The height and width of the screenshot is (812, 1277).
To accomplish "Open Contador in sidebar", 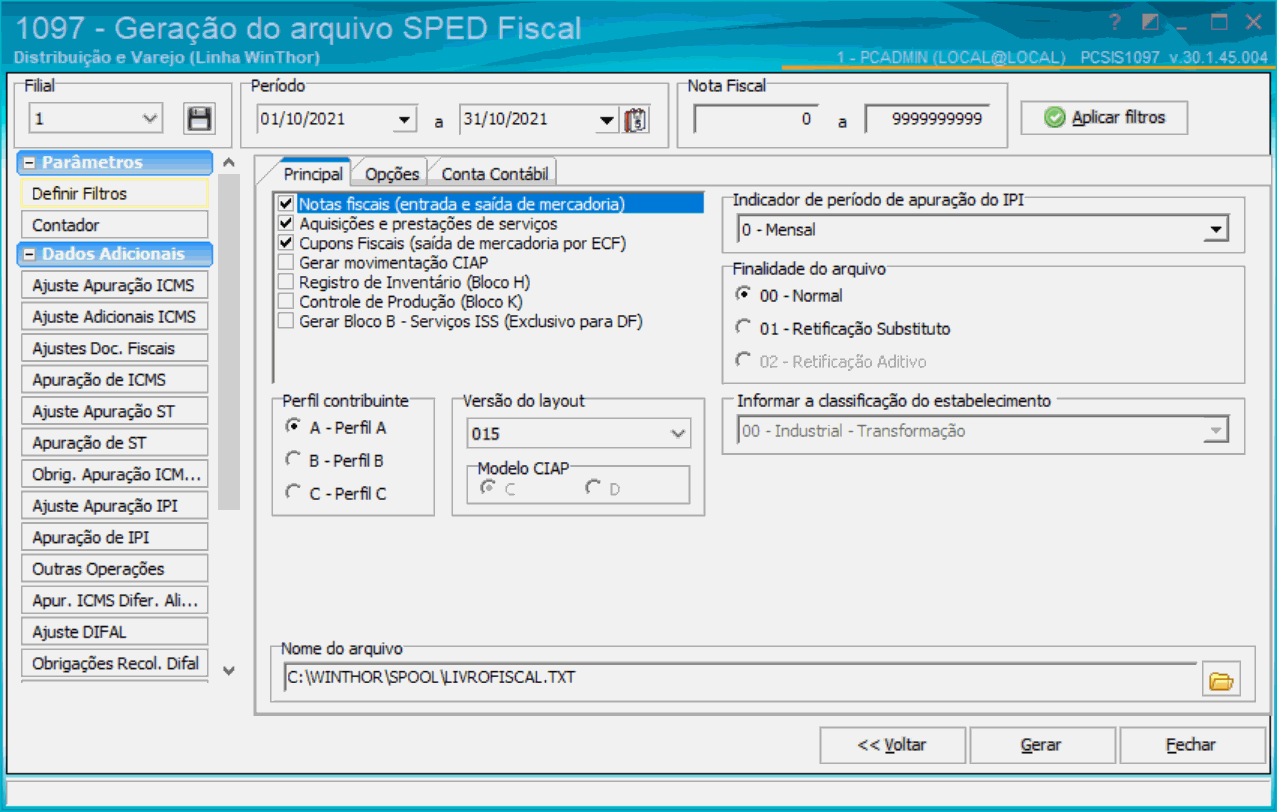I will coord(114,225).
